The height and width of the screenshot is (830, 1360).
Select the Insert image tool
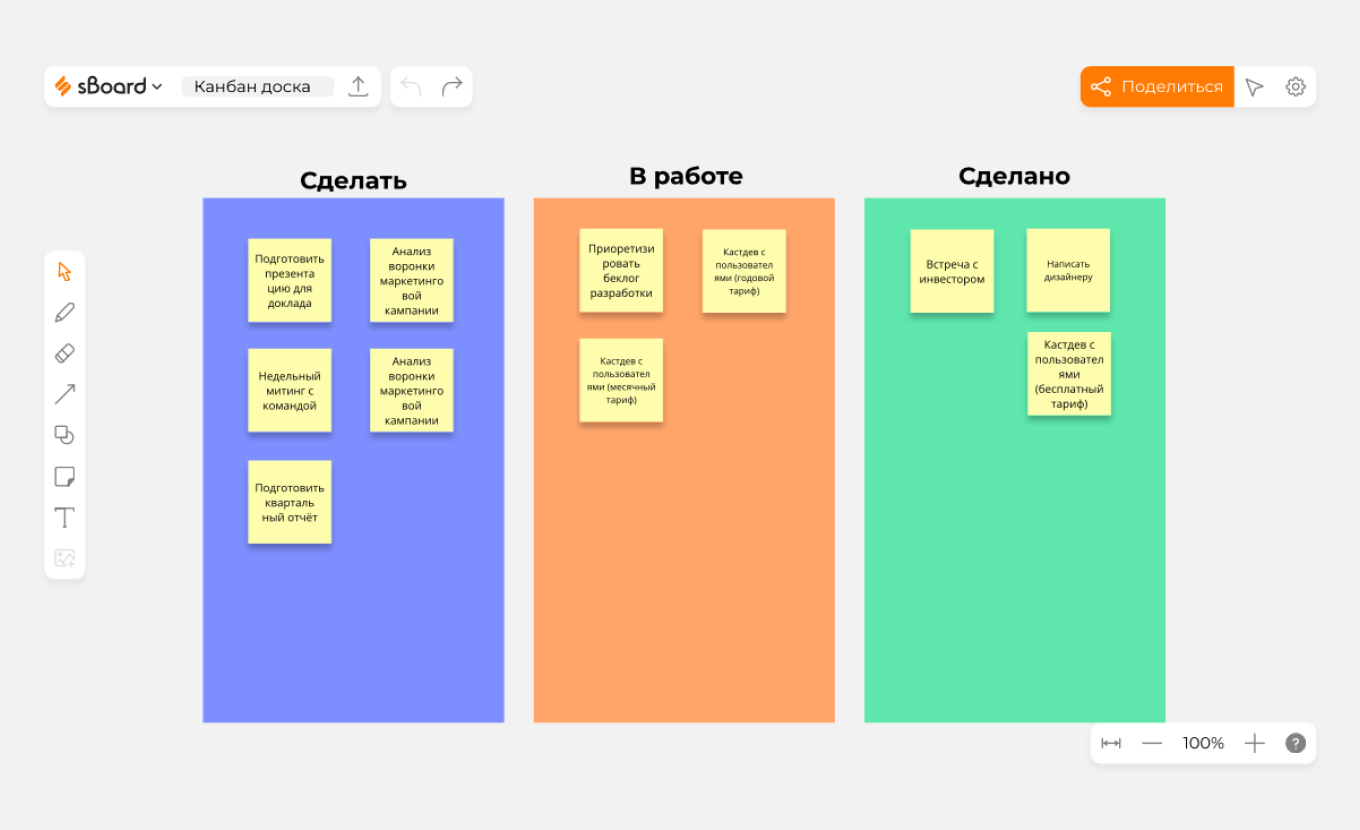64,558
